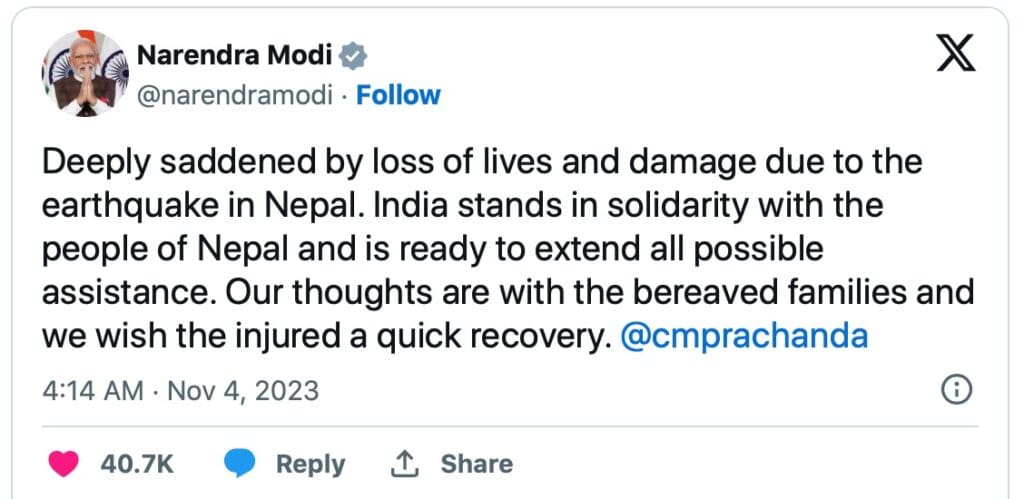Follow the Narendra Modi account

tap(398, 95)
